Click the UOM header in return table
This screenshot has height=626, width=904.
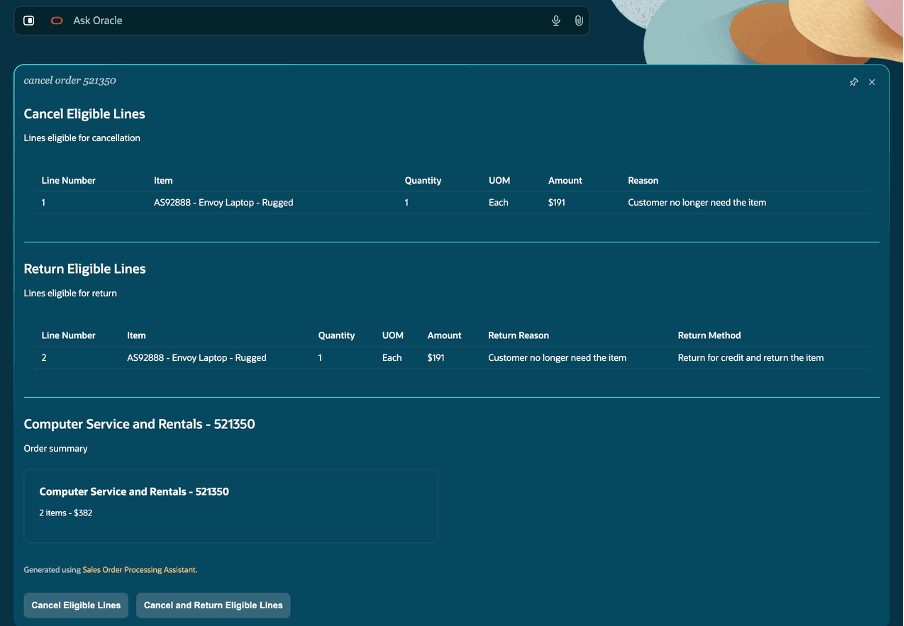[393, 335]
